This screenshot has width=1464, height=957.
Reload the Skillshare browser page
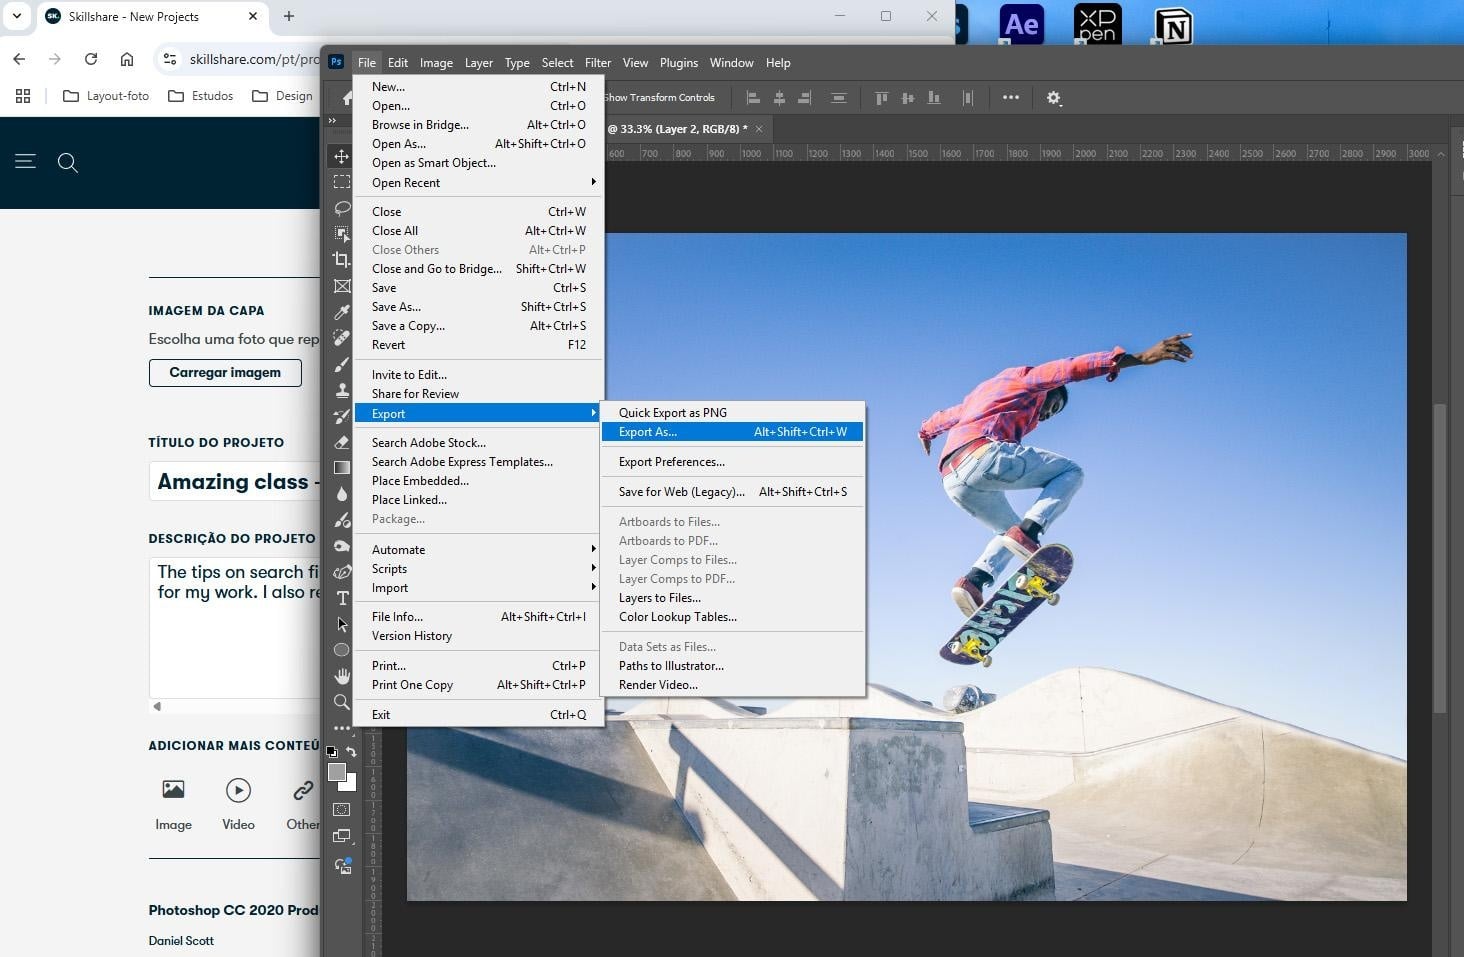(91, 59)
